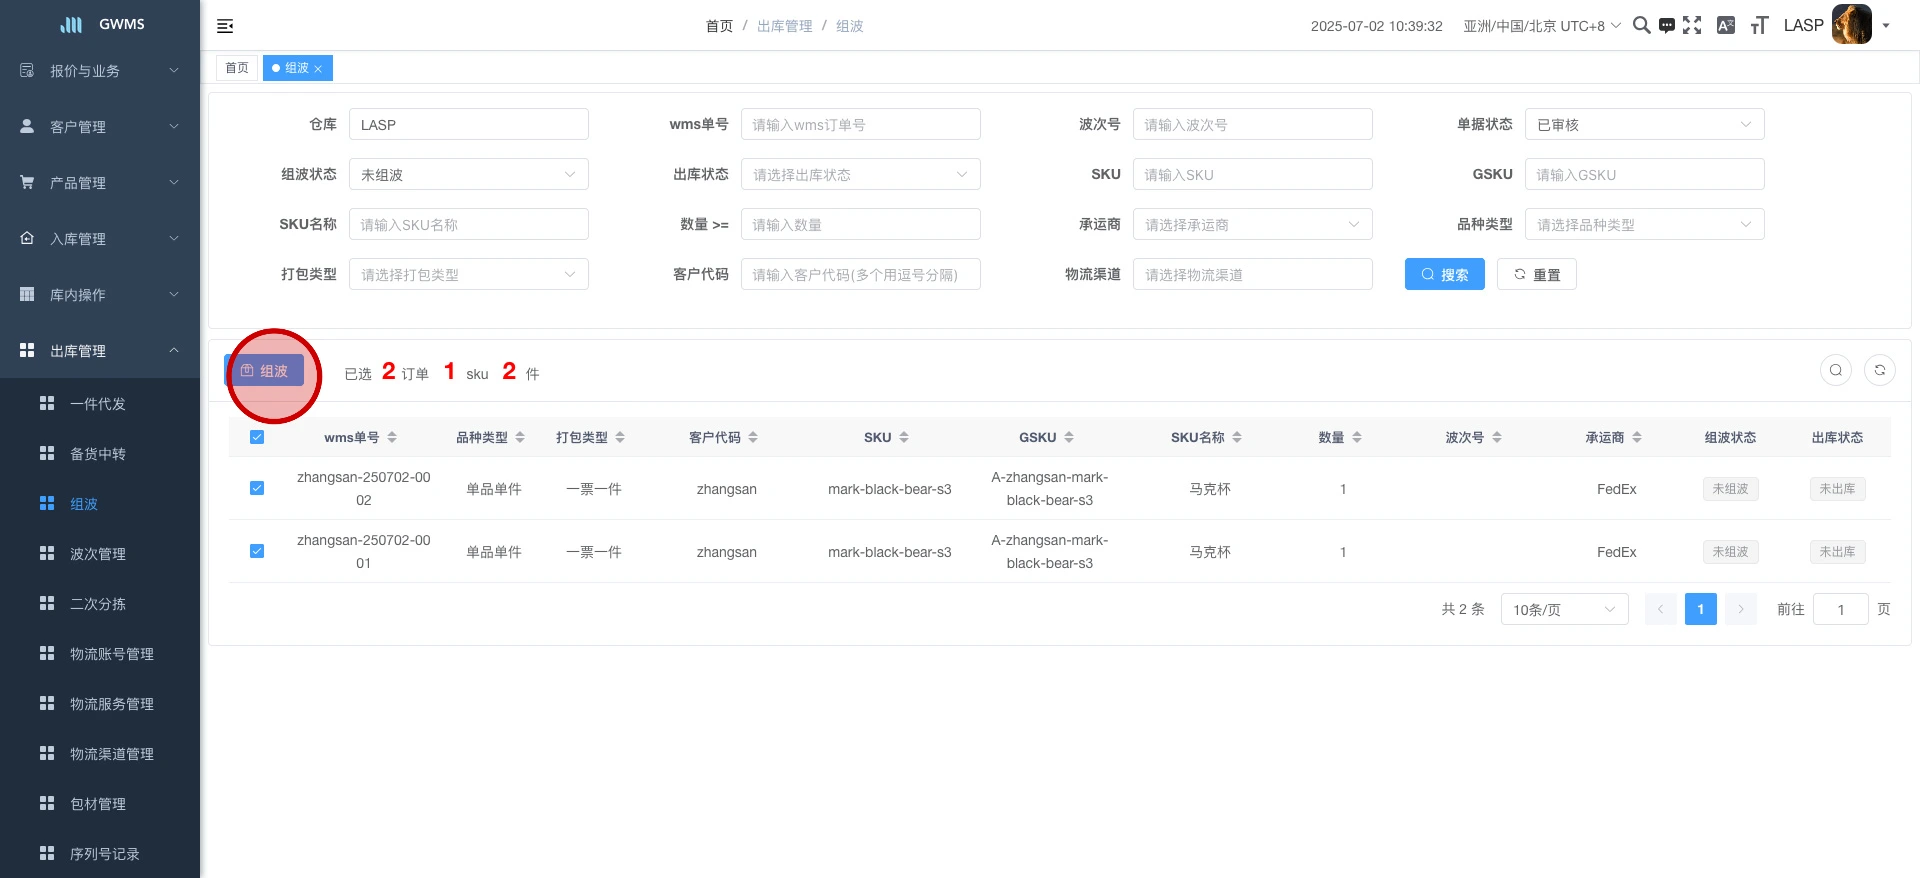The height and width of the screenshot is (878, 1920).
Task: Click the 重置 reset button
Action: click(1536, 275)
